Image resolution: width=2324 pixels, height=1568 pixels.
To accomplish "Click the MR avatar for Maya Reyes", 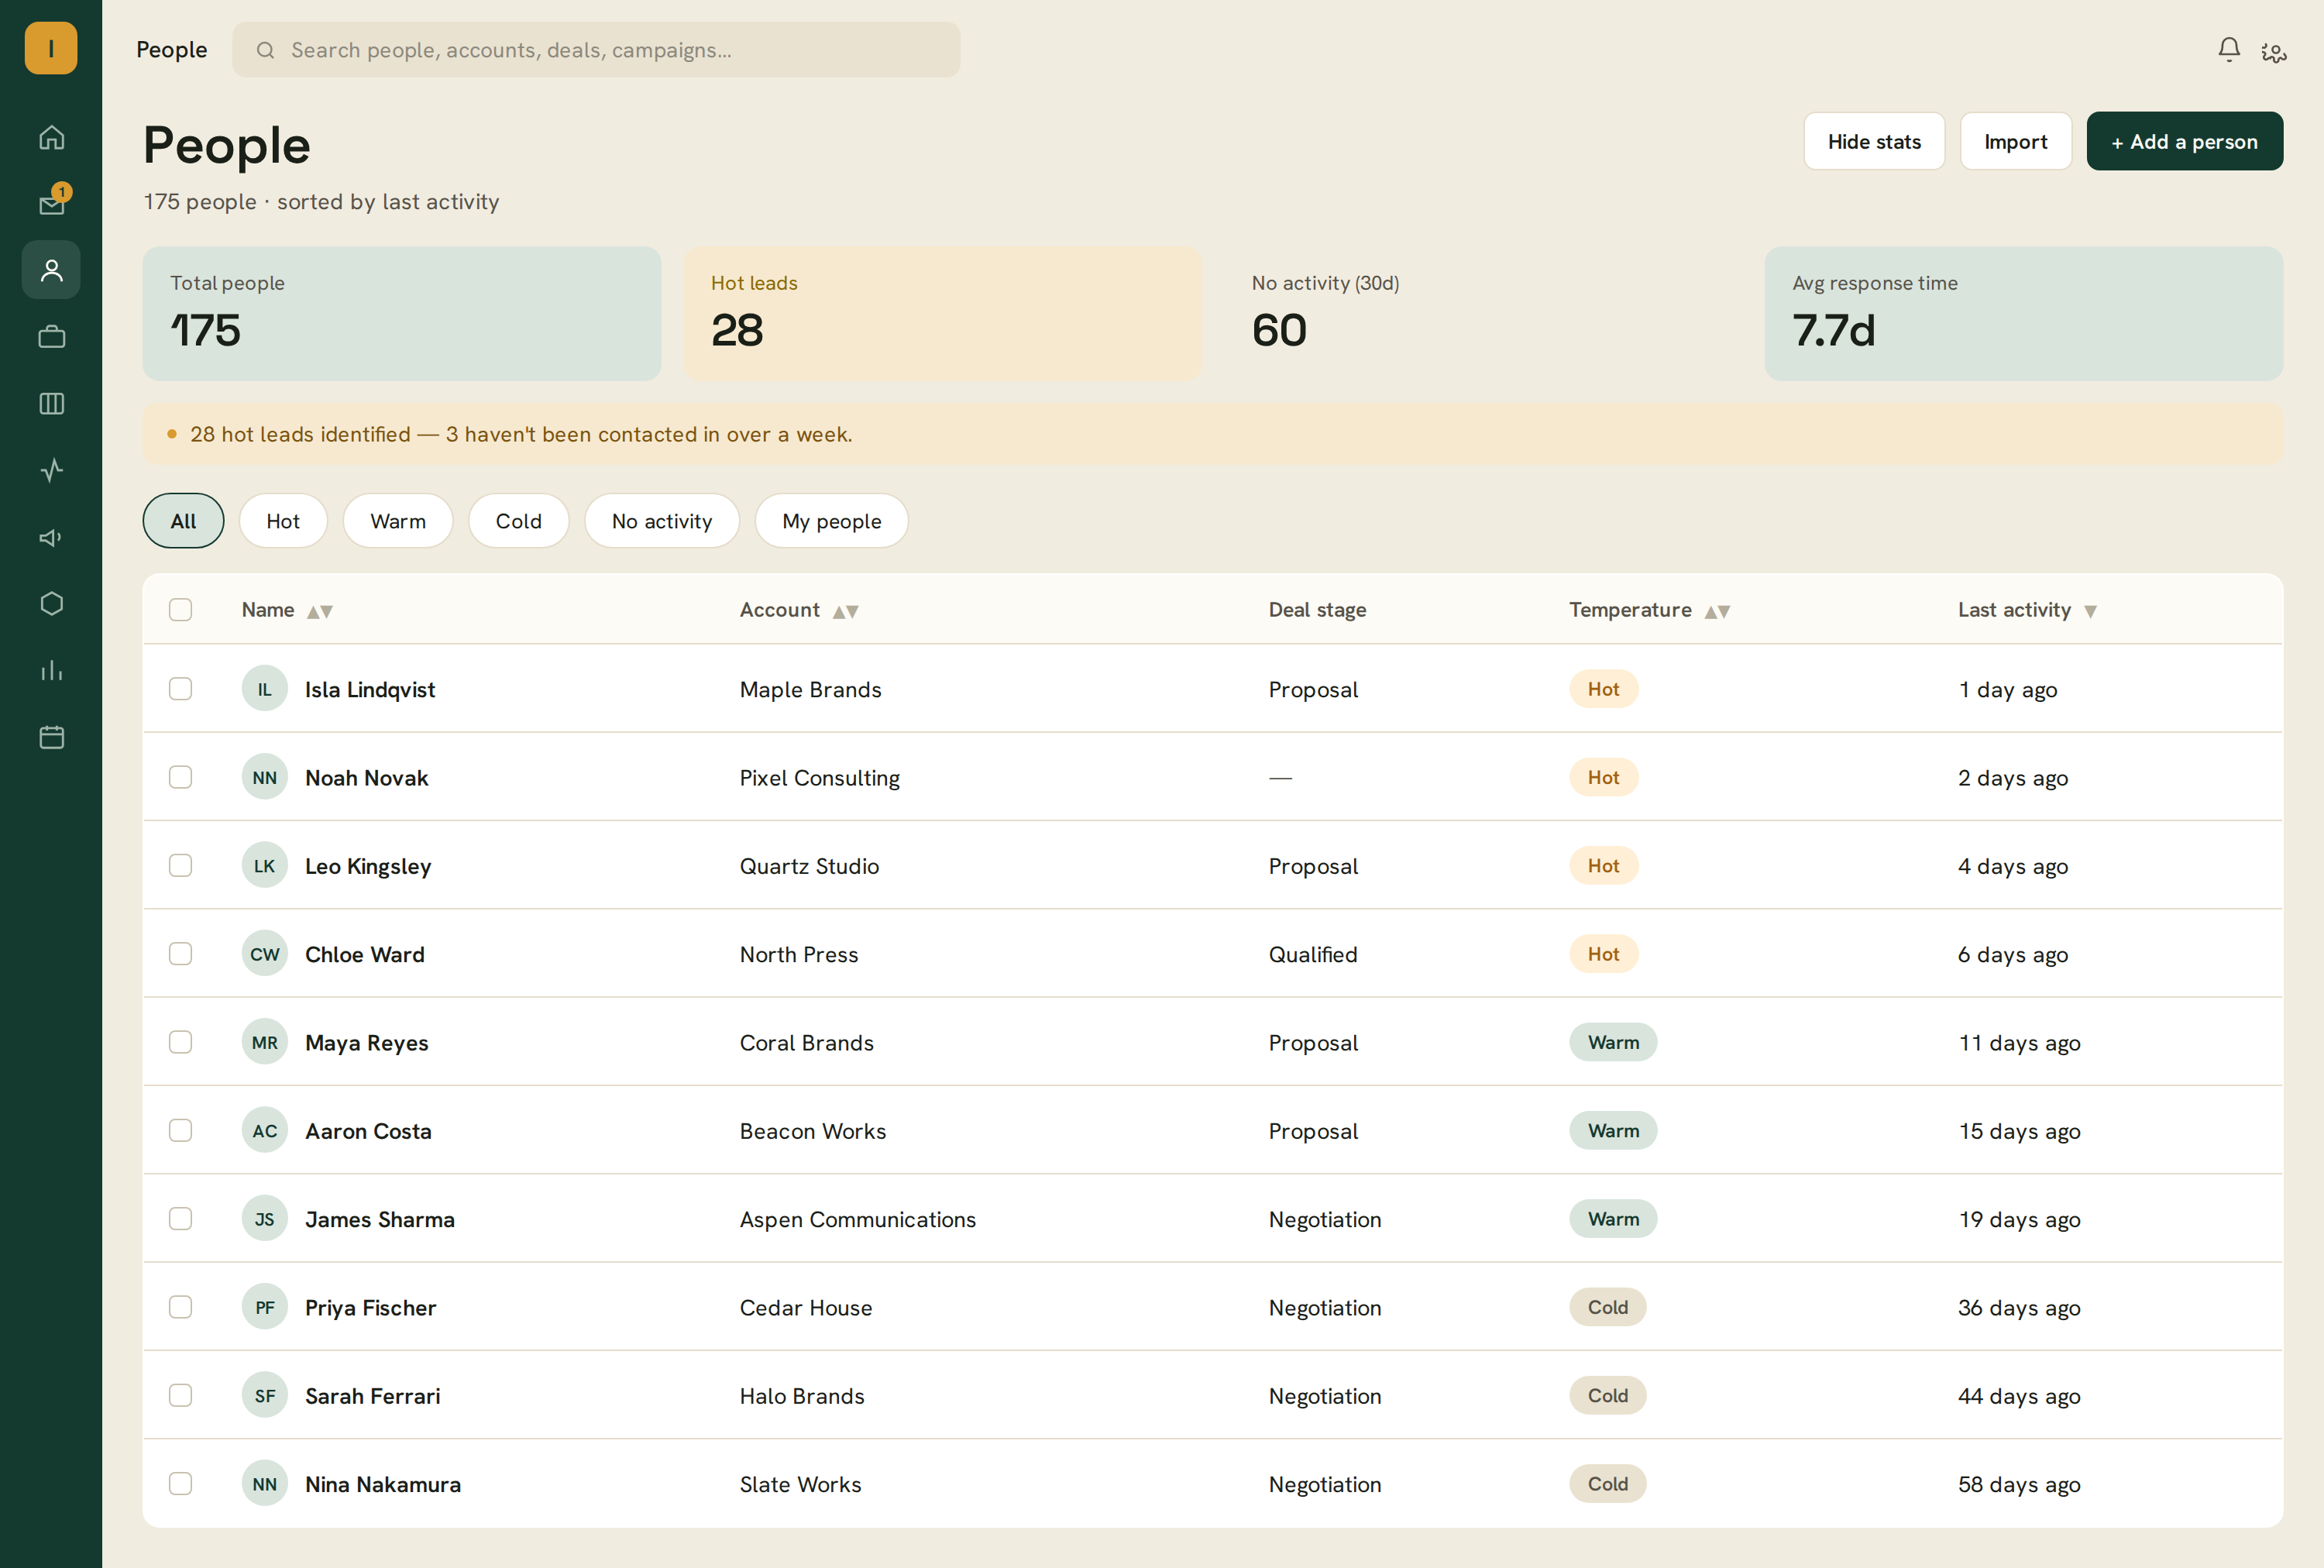I will point(265,1042).
